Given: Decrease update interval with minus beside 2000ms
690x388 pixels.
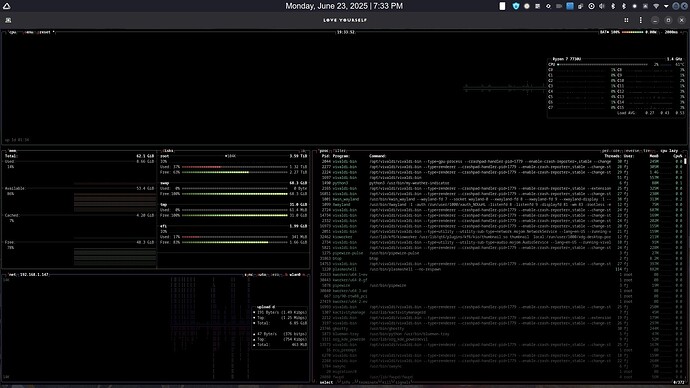Looking at the screenshot, I should [x=661, y=32].
